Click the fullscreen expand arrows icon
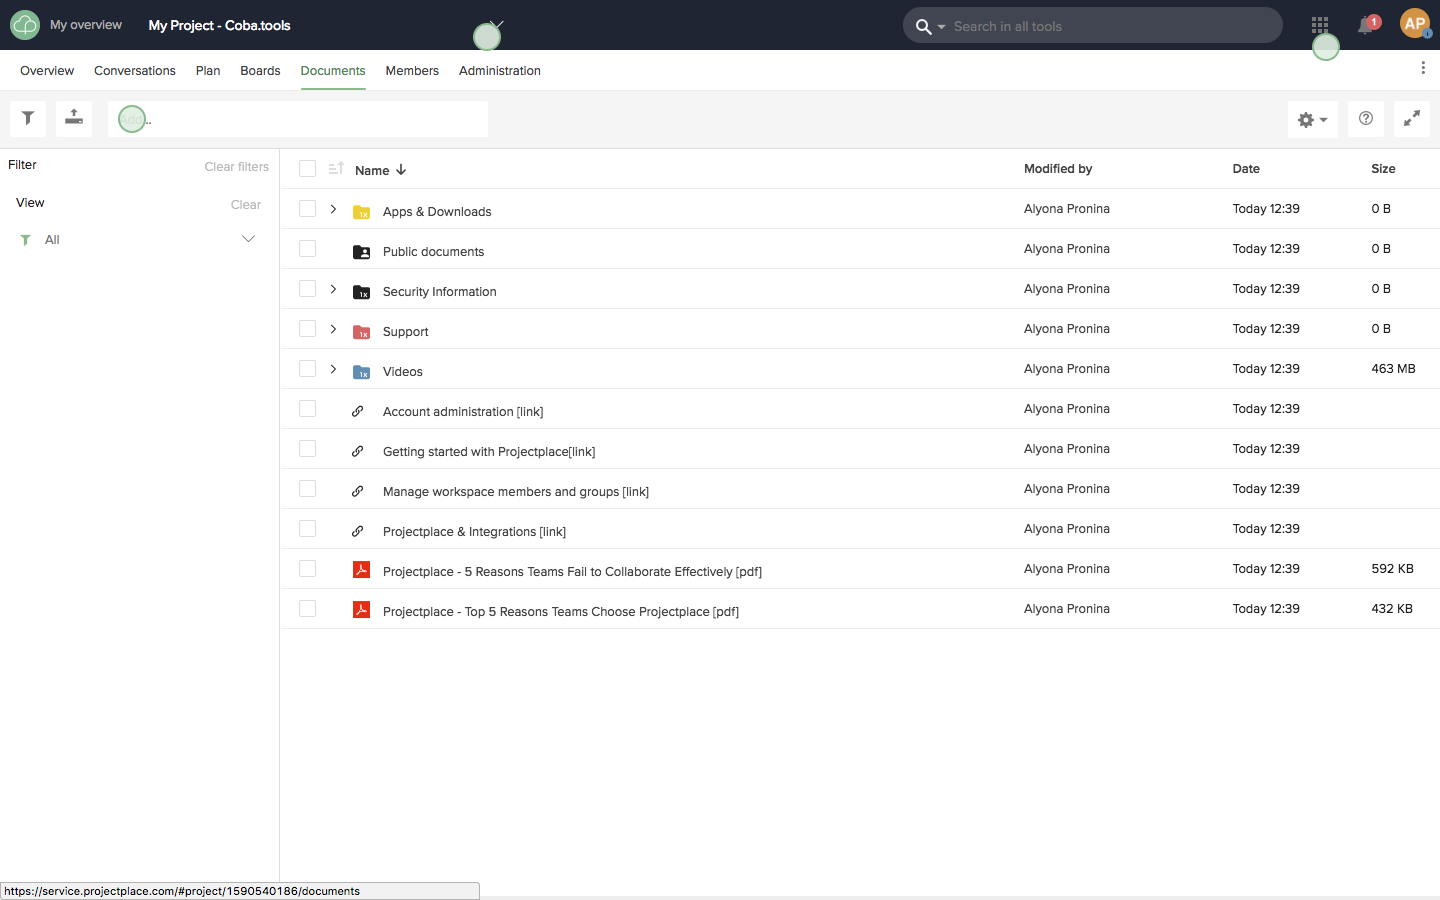Screen dimensions: 1440x900 click(1412, 118)
